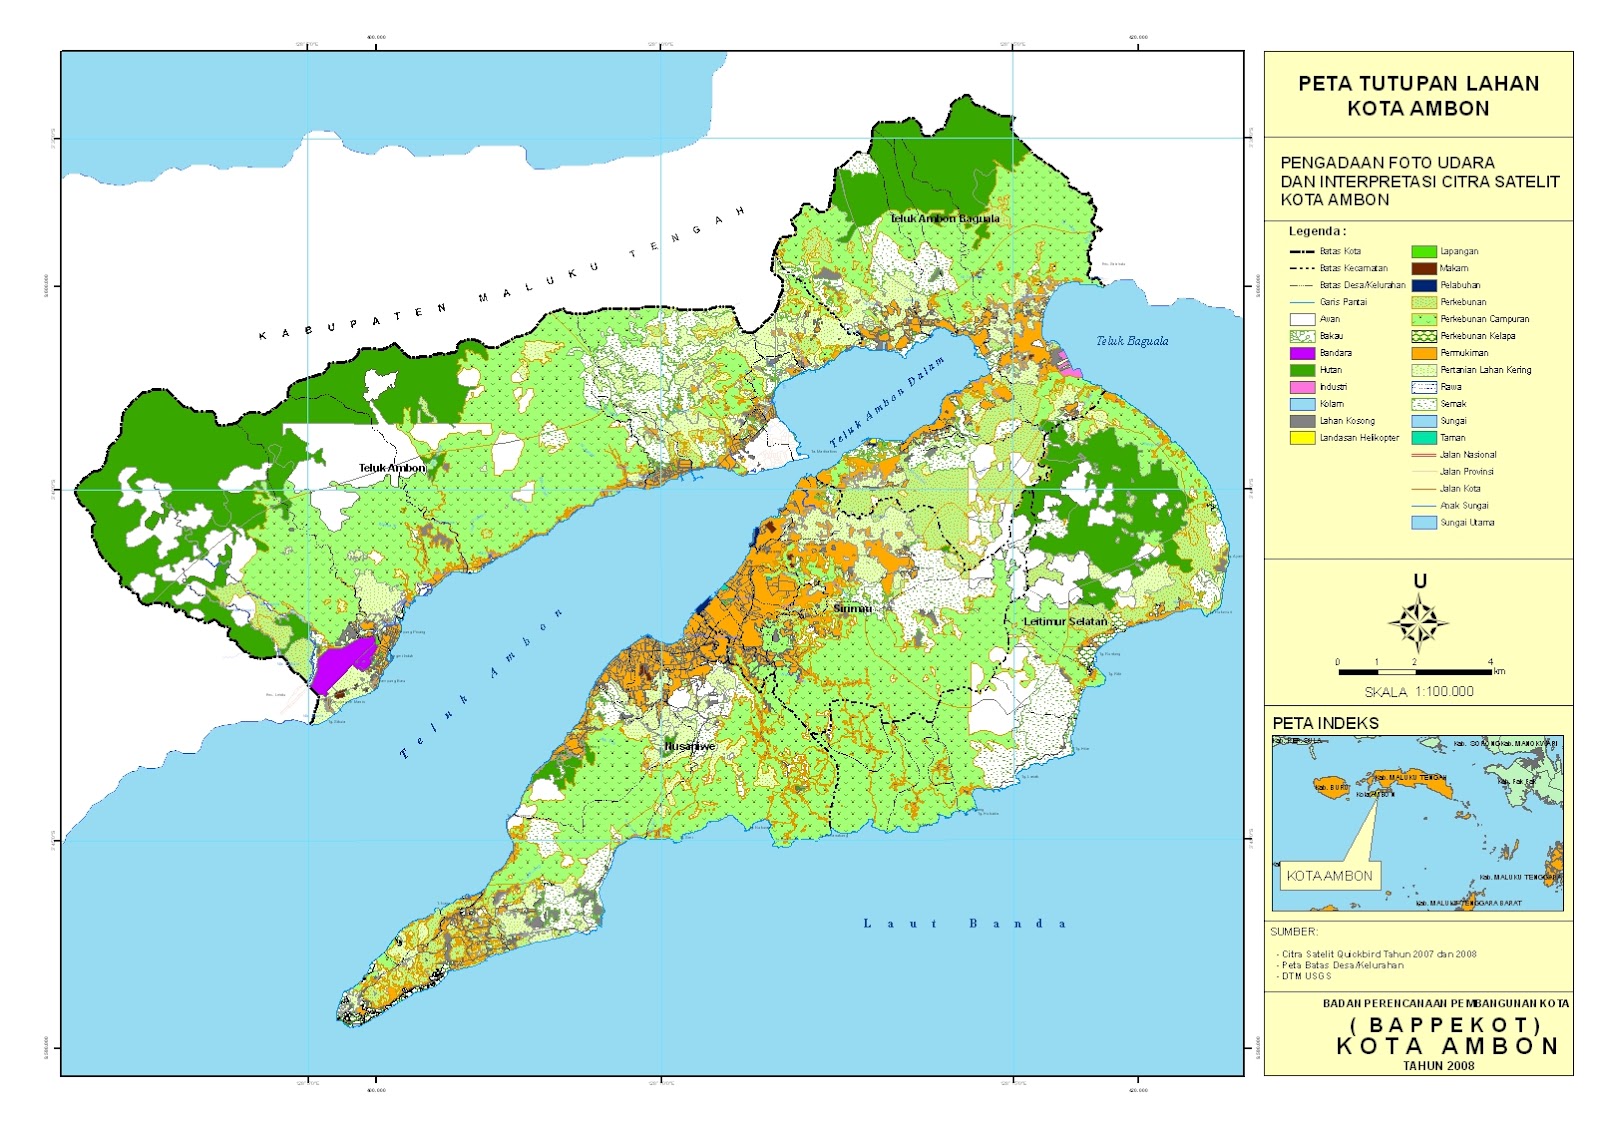1600x1131 pixels.
Task: Click the 'Sirimau' district label
Action: coord(852,608)
